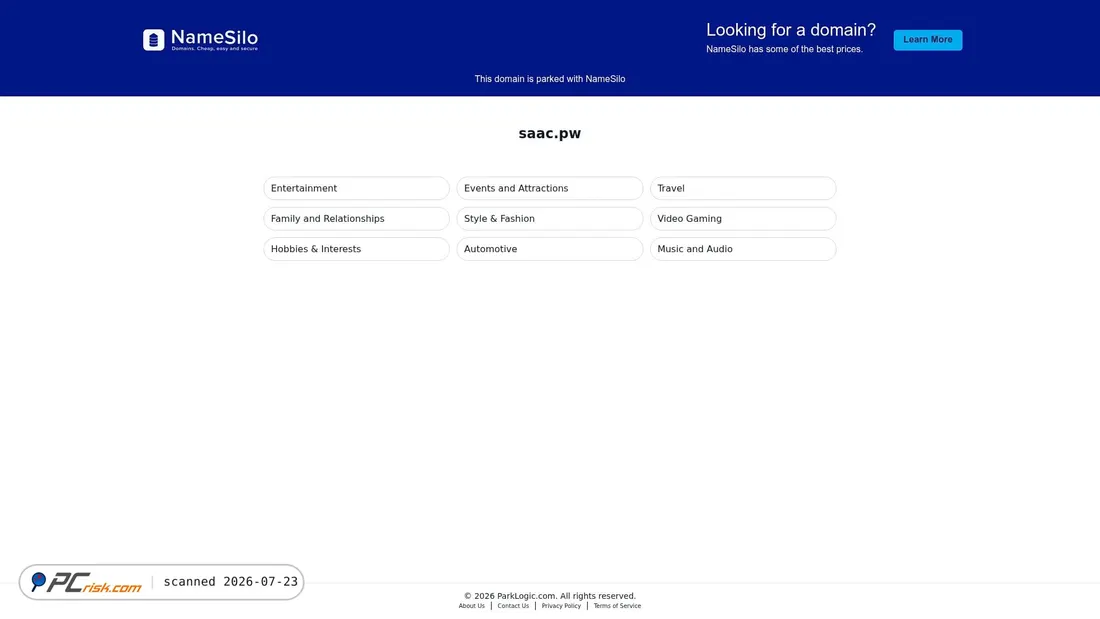Open the Contact Us footer link
Viewport: 1100px width, 619px height.
pos(513,606)
